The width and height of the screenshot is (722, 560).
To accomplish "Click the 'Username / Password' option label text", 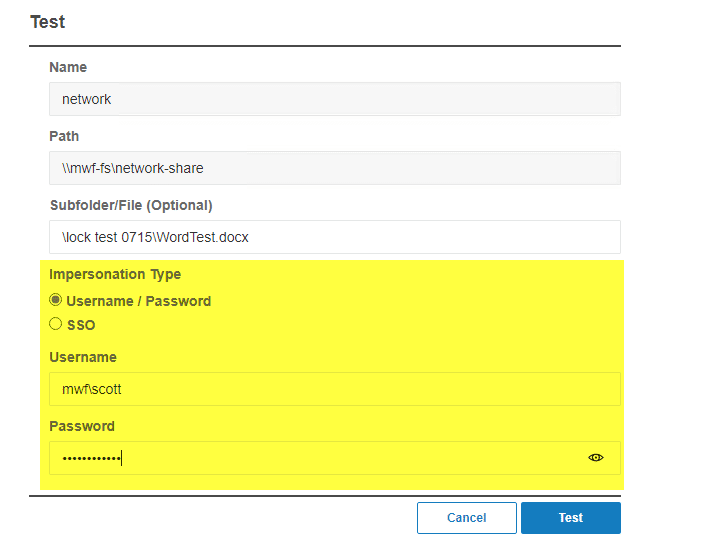I will click(x=138, y=301).
